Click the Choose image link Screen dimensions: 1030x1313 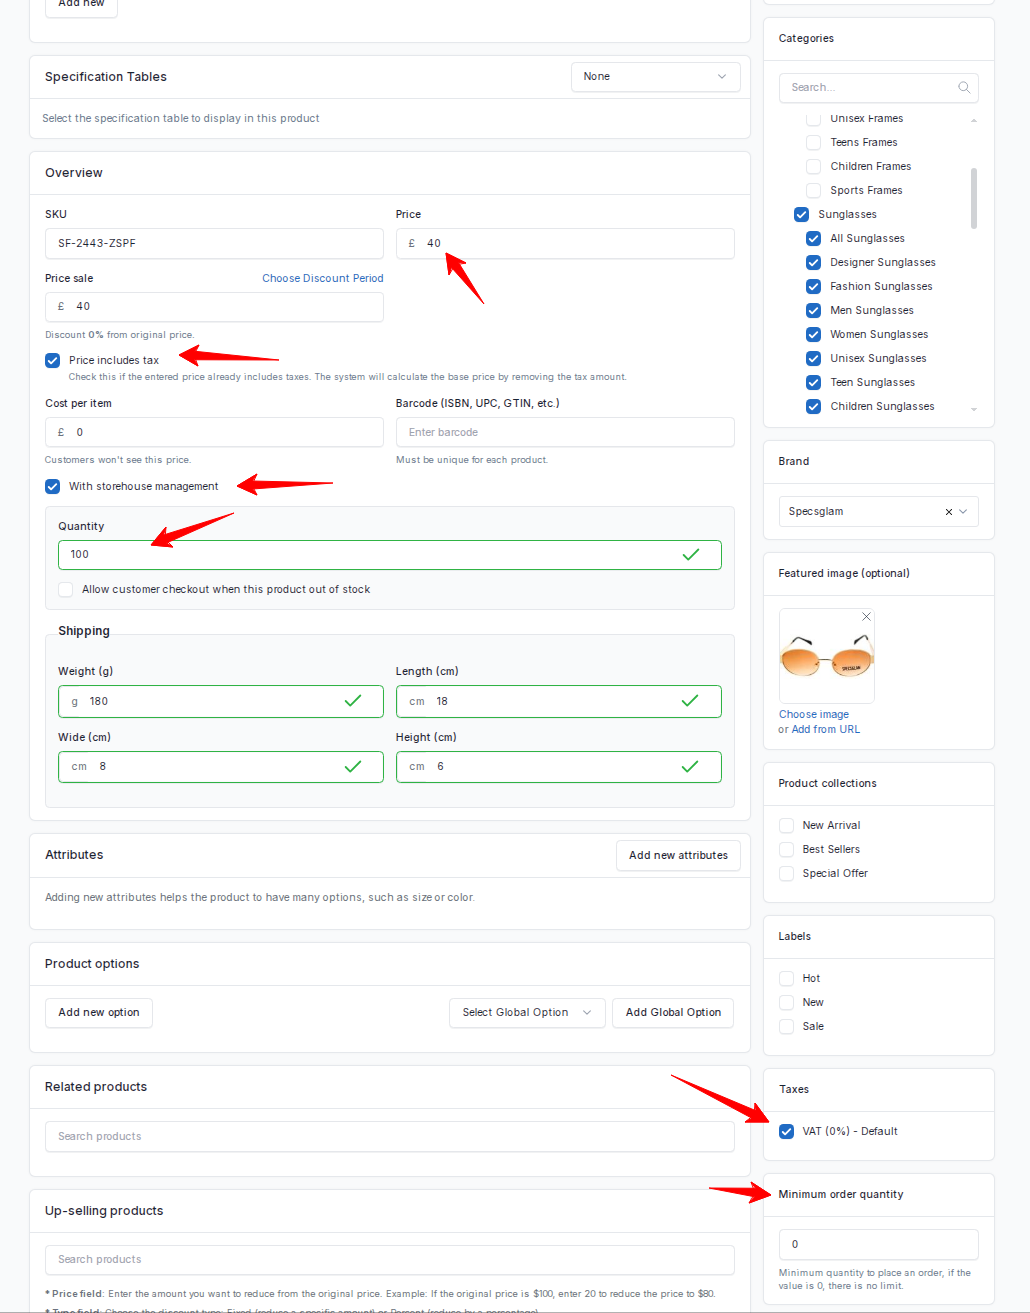tap(814, 715)
